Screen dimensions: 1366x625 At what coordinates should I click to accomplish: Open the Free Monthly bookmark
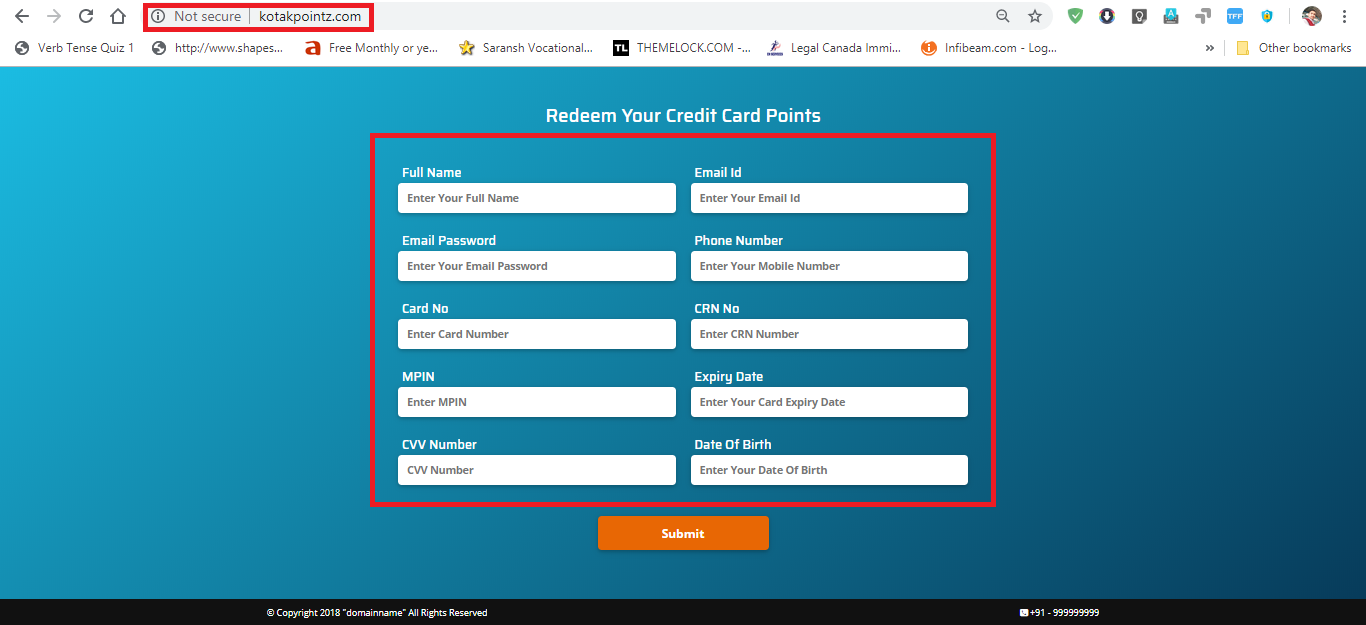pos(372,47)
